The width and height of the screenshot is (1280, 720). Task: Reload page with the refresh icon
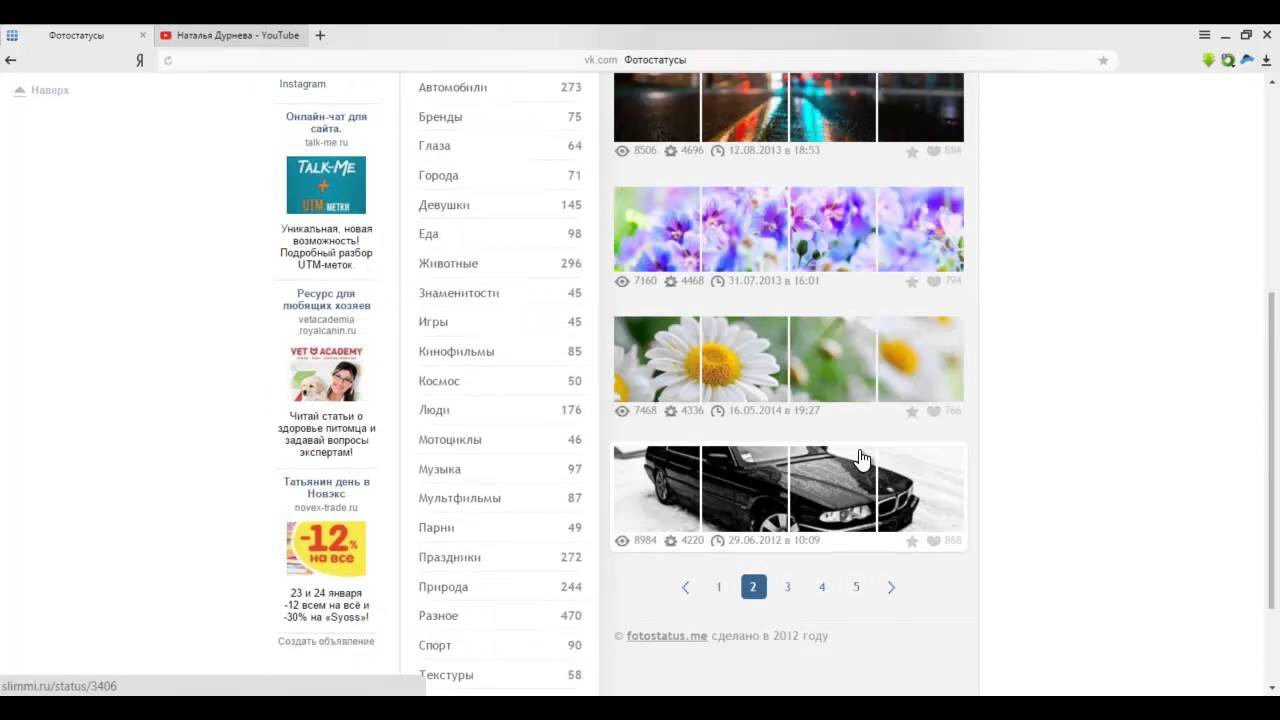click(x=168, y=60)
